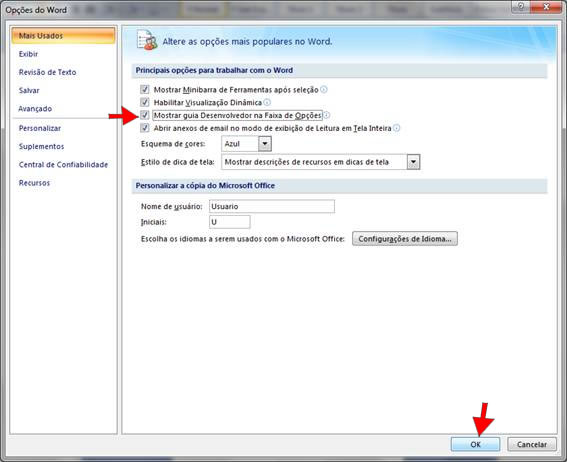This screenshot has width=567, height=462.
Task: Click the Word options header icon
Action: point(147,40)
